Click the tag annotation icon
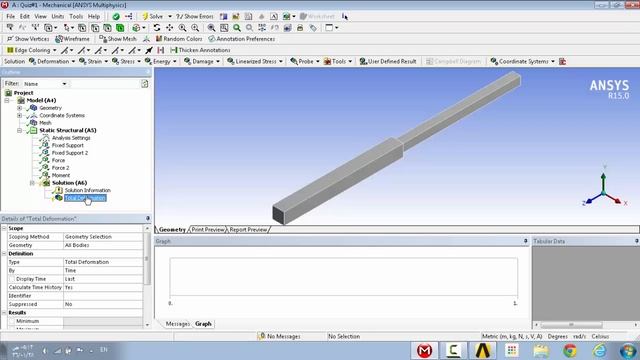Image resolution: width=640 pixels, height=360 pixels. [313, 28]
